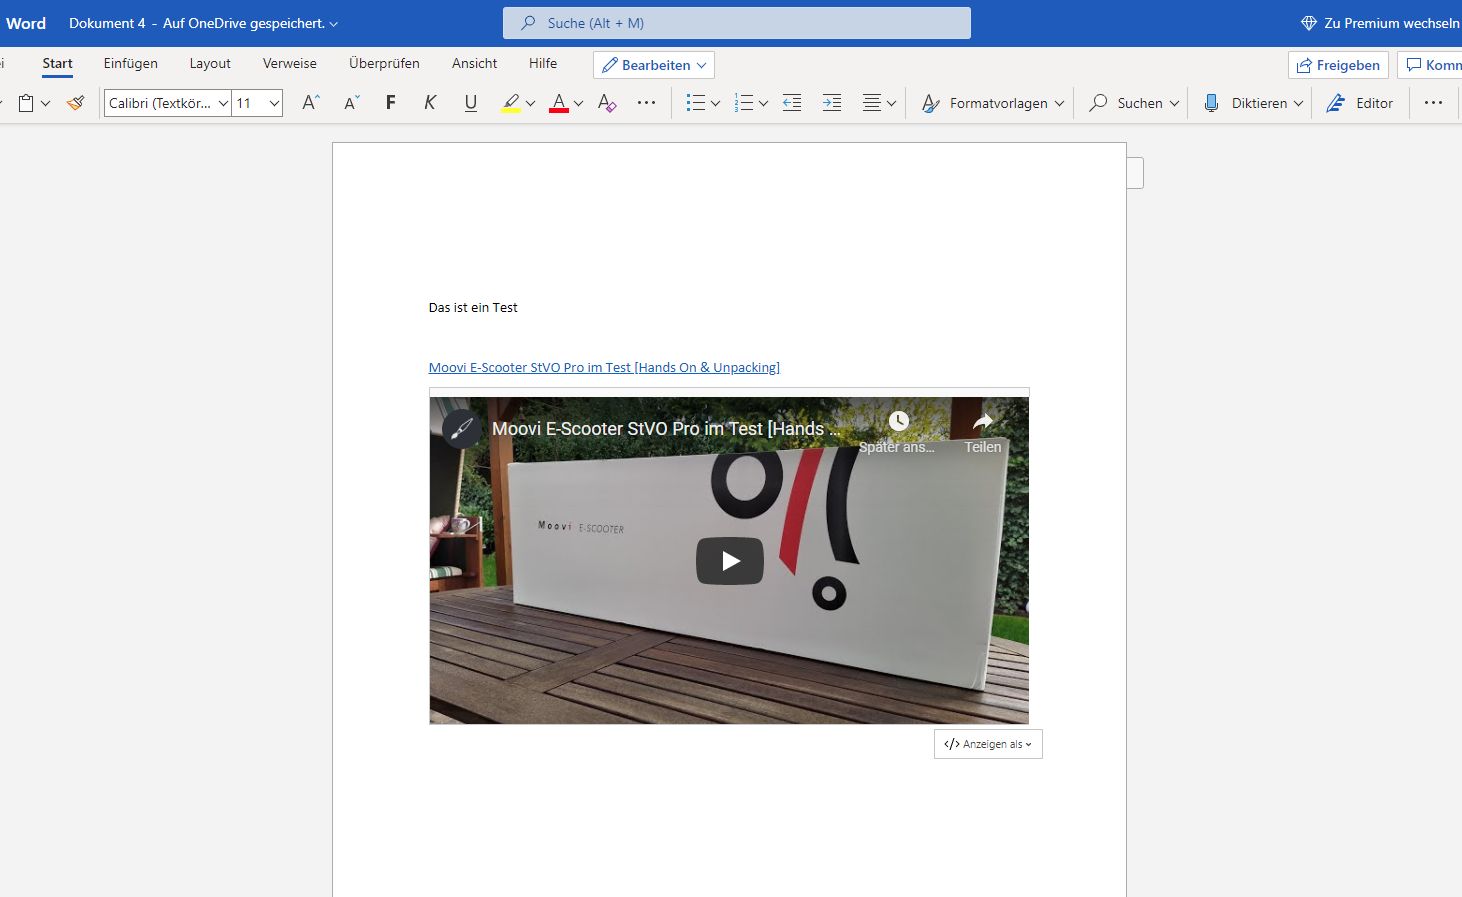Viewport: 1462px width, 897px height.
Task: Expand font name dropdown Calibri
Action: coord(223,103)
